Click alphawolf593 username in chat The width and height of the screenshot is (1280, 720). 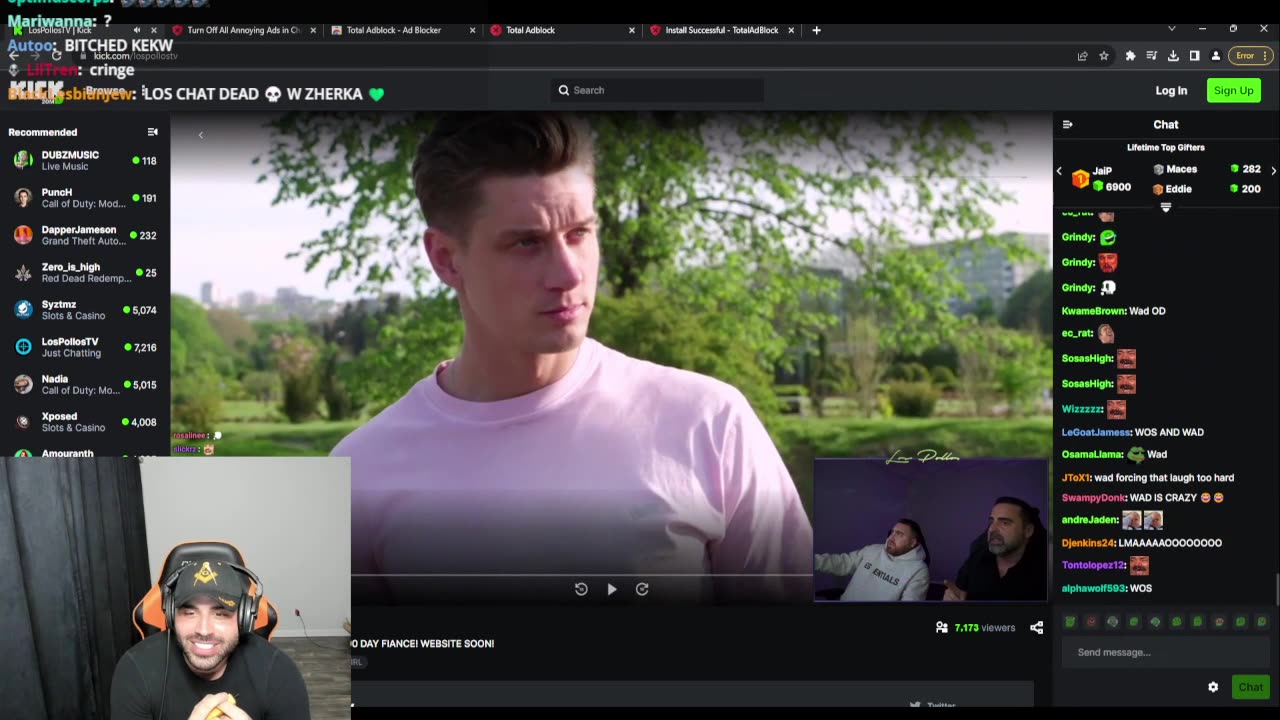point(1093,588)
